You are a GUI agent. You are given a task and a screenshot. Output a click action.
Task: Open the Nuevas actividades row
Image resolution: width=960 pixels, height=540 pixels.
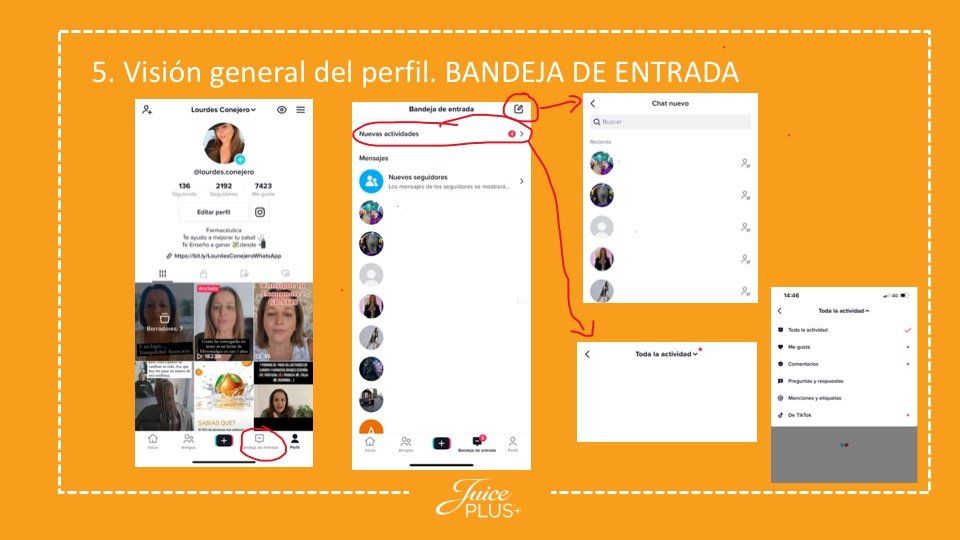[441, 133]
